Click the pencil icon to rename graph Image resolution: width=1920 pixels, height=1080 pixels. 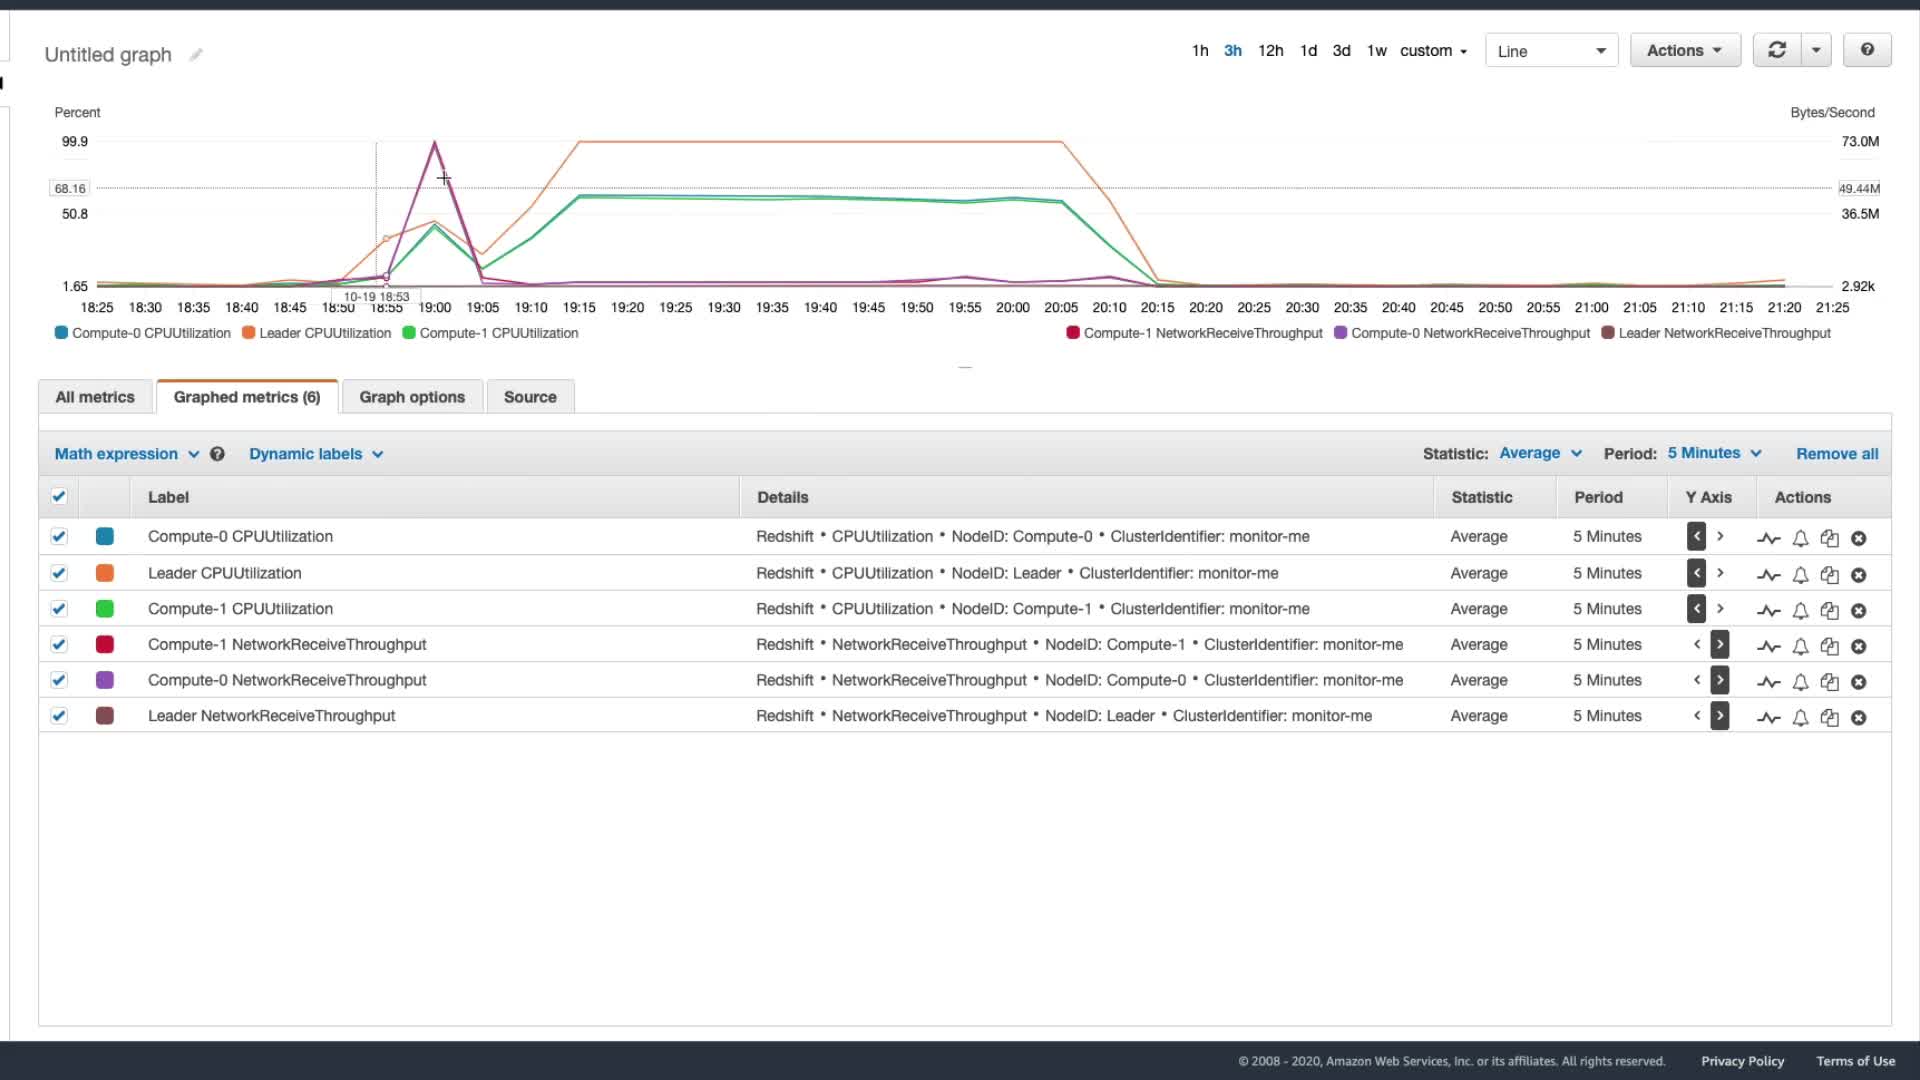196,55
